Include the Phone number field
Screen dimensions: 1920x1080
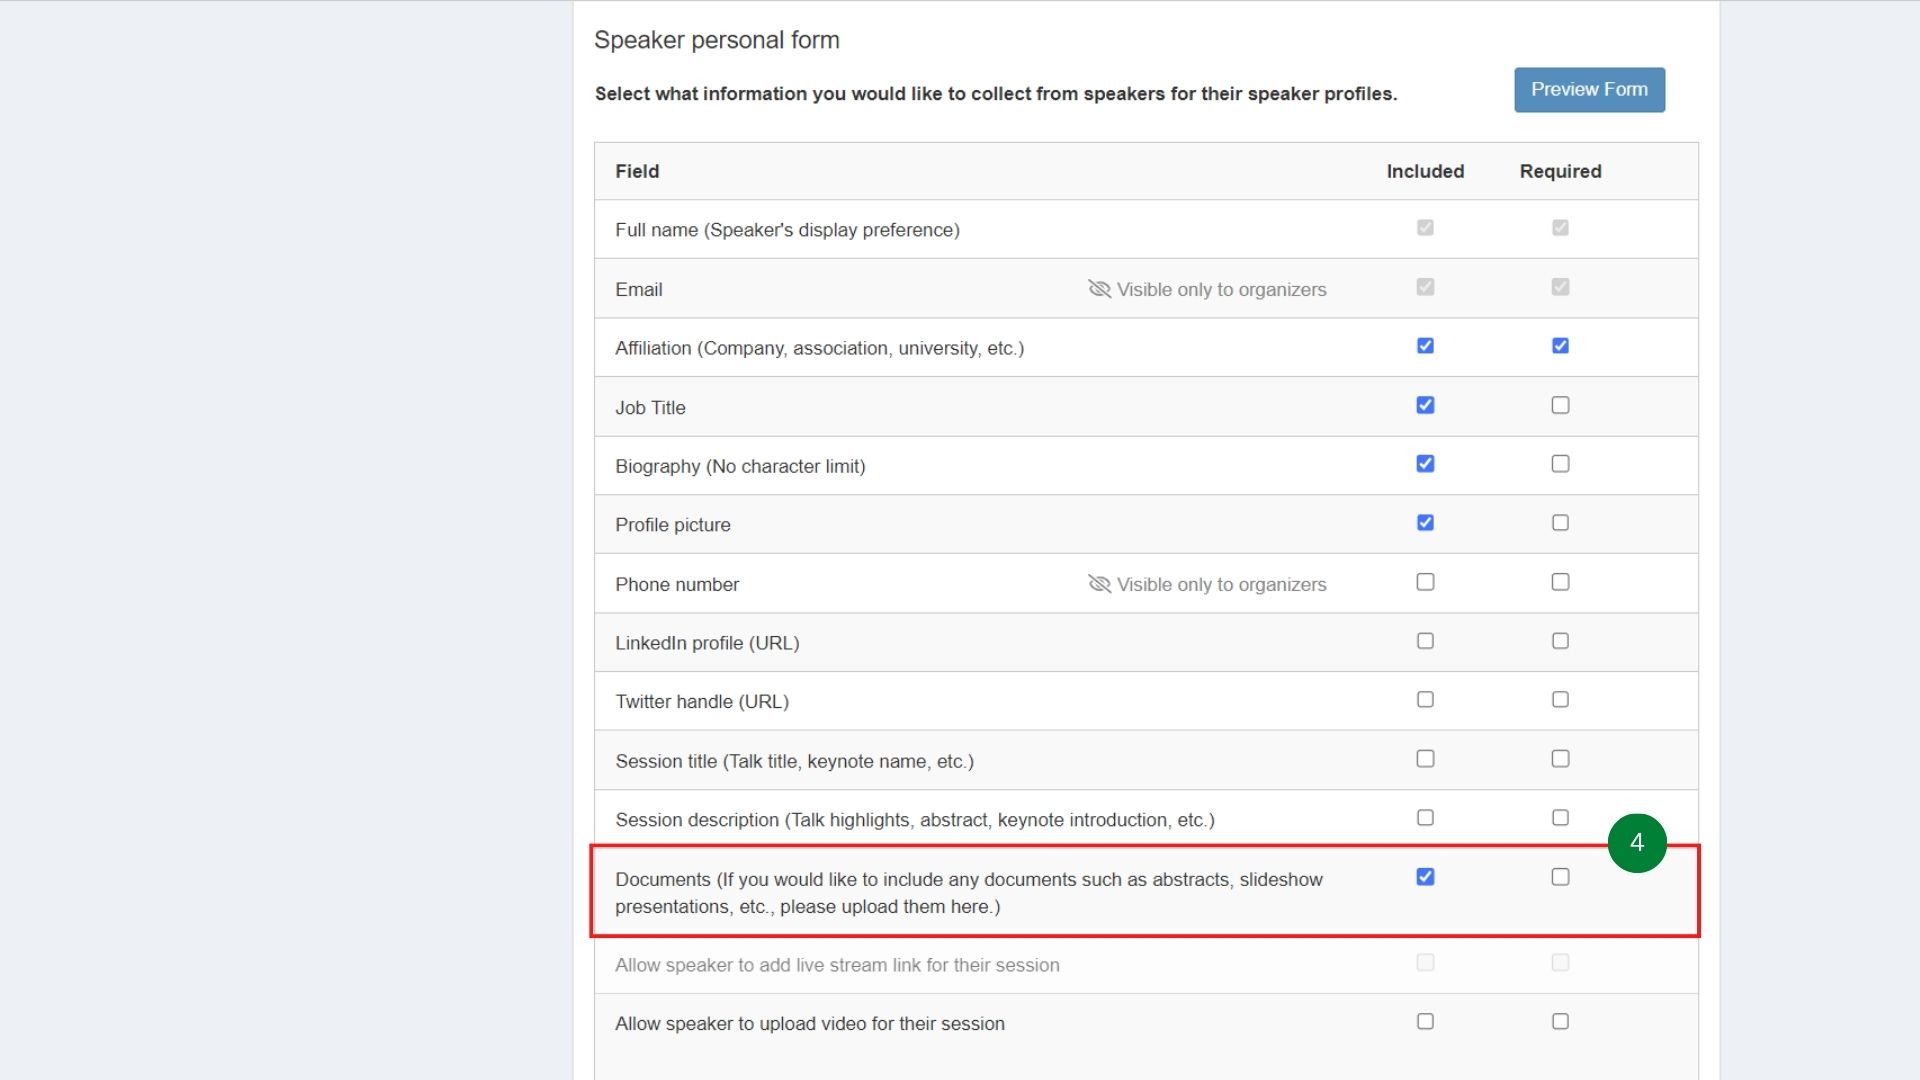(1425, 581)
